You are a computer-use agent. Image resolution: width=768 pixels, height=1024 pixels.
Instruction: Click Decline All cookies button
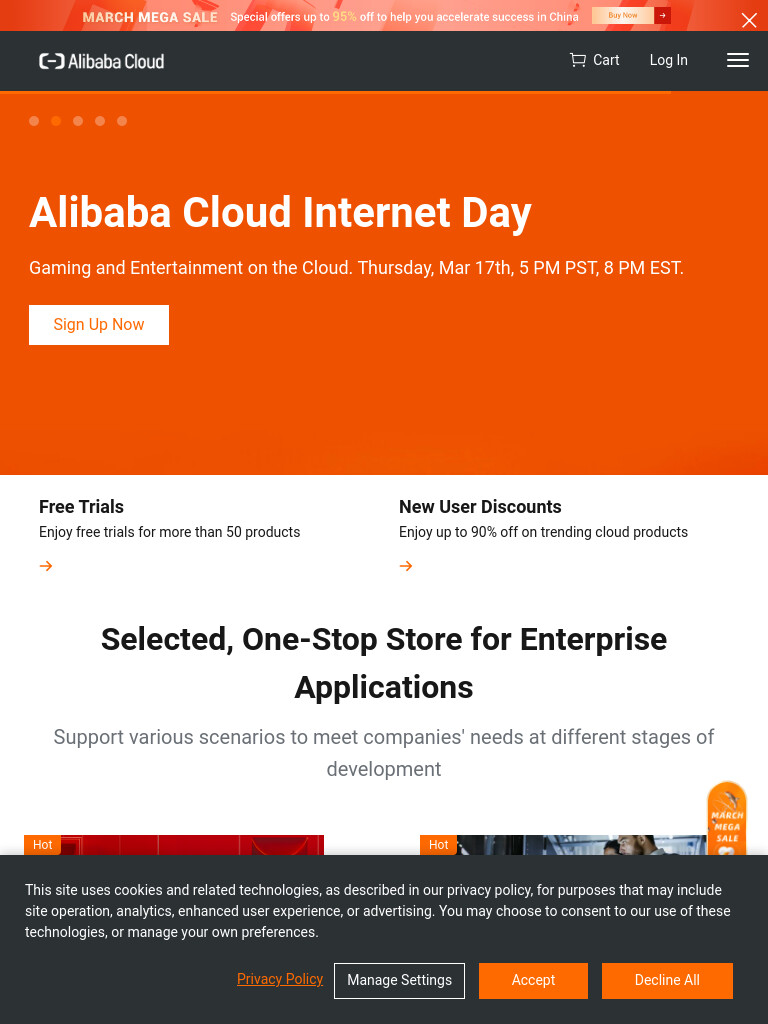tap(667, 980)
